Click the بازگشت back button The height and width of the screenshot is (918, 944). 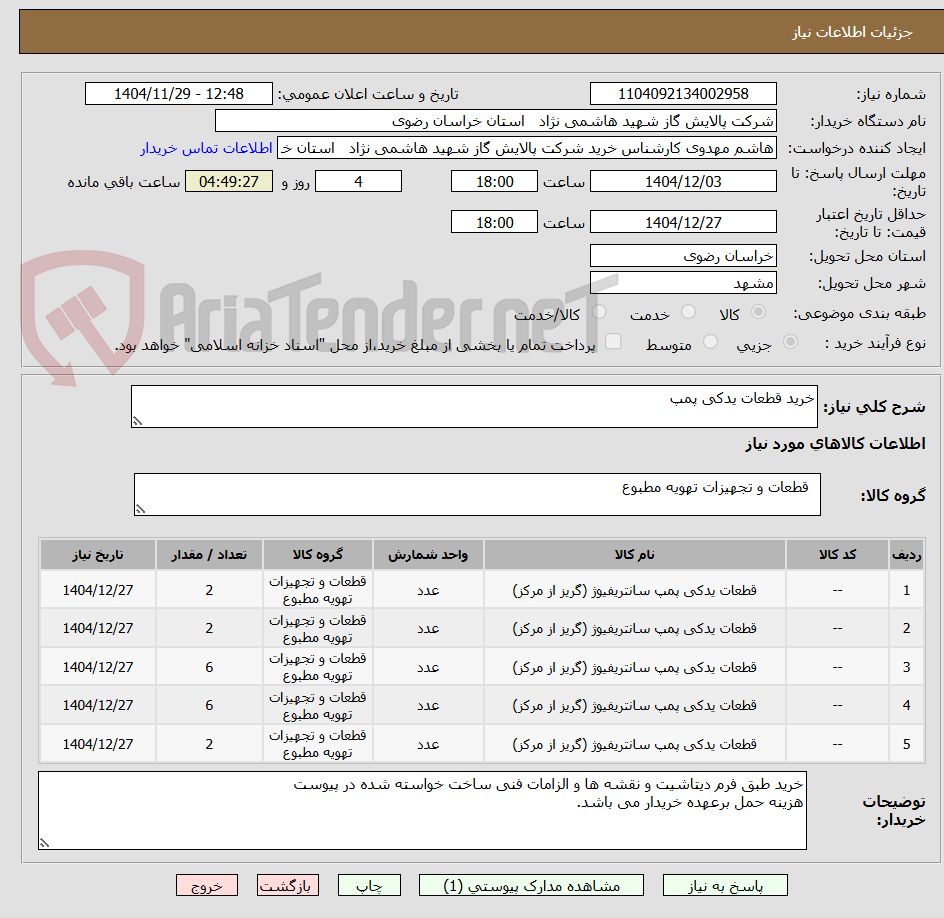coord(288,885)
